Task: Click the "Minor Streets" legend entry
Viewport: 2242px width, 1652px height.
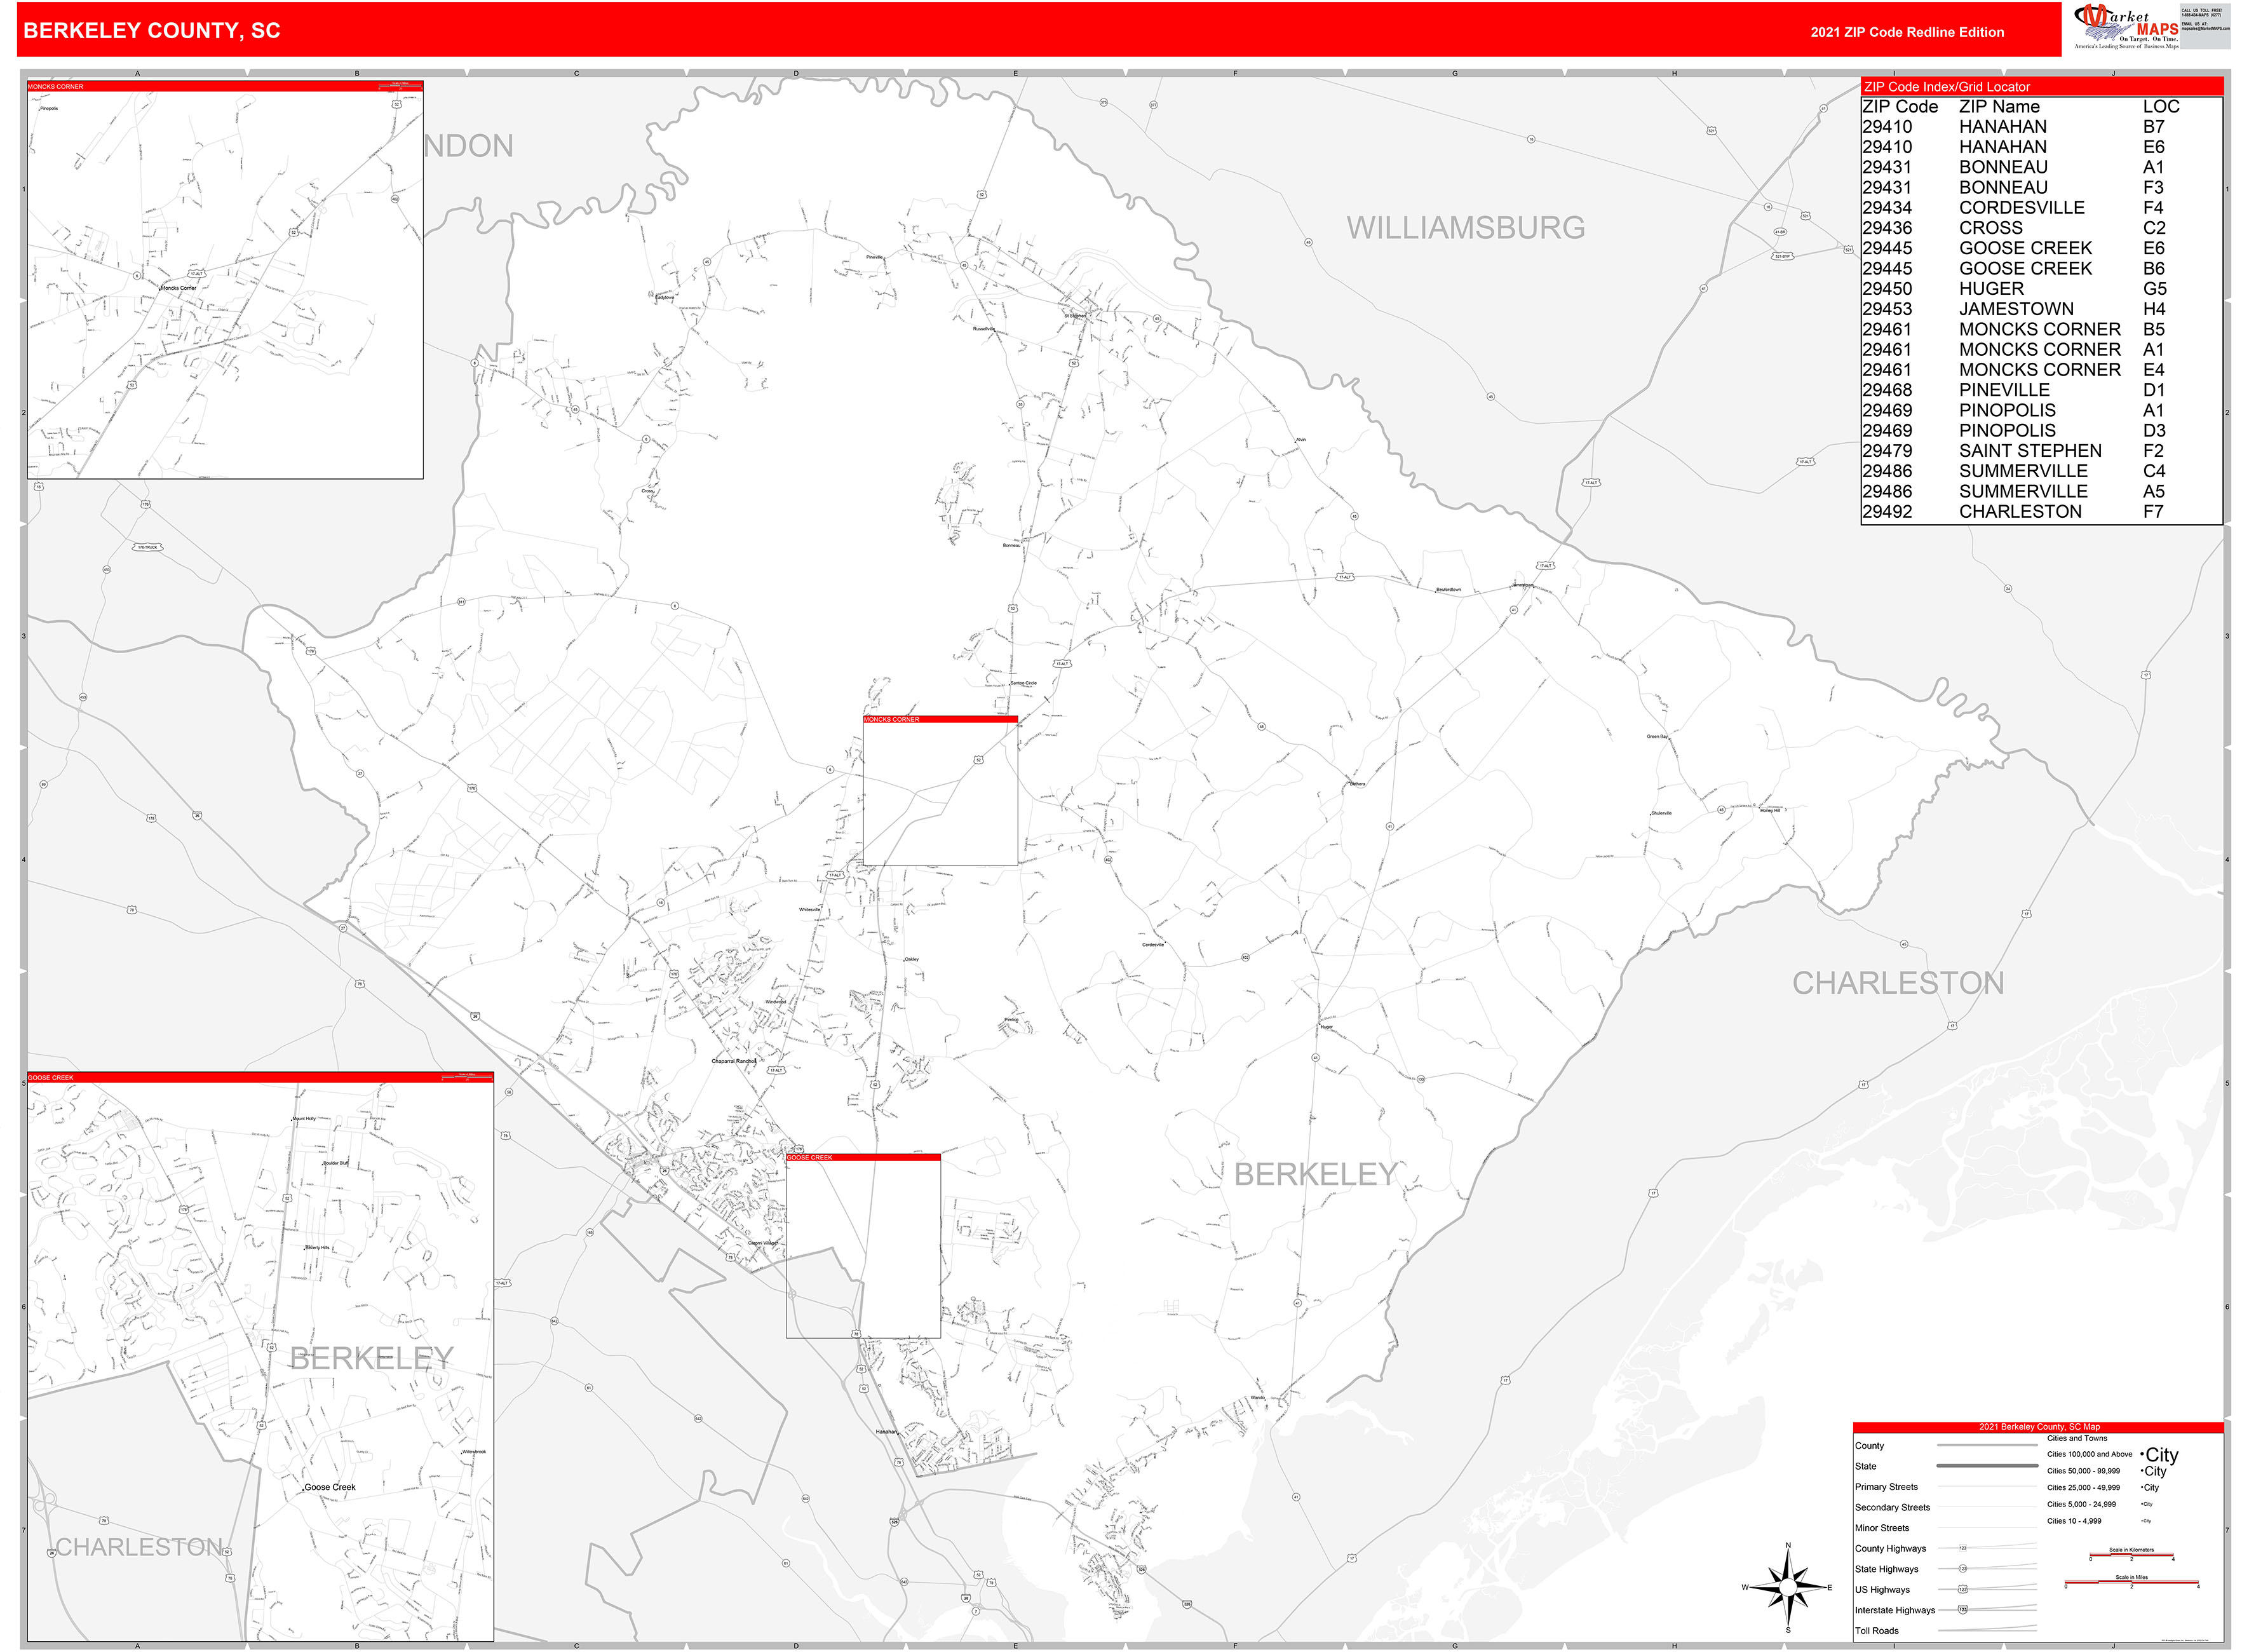Action: [1945, 1528]
